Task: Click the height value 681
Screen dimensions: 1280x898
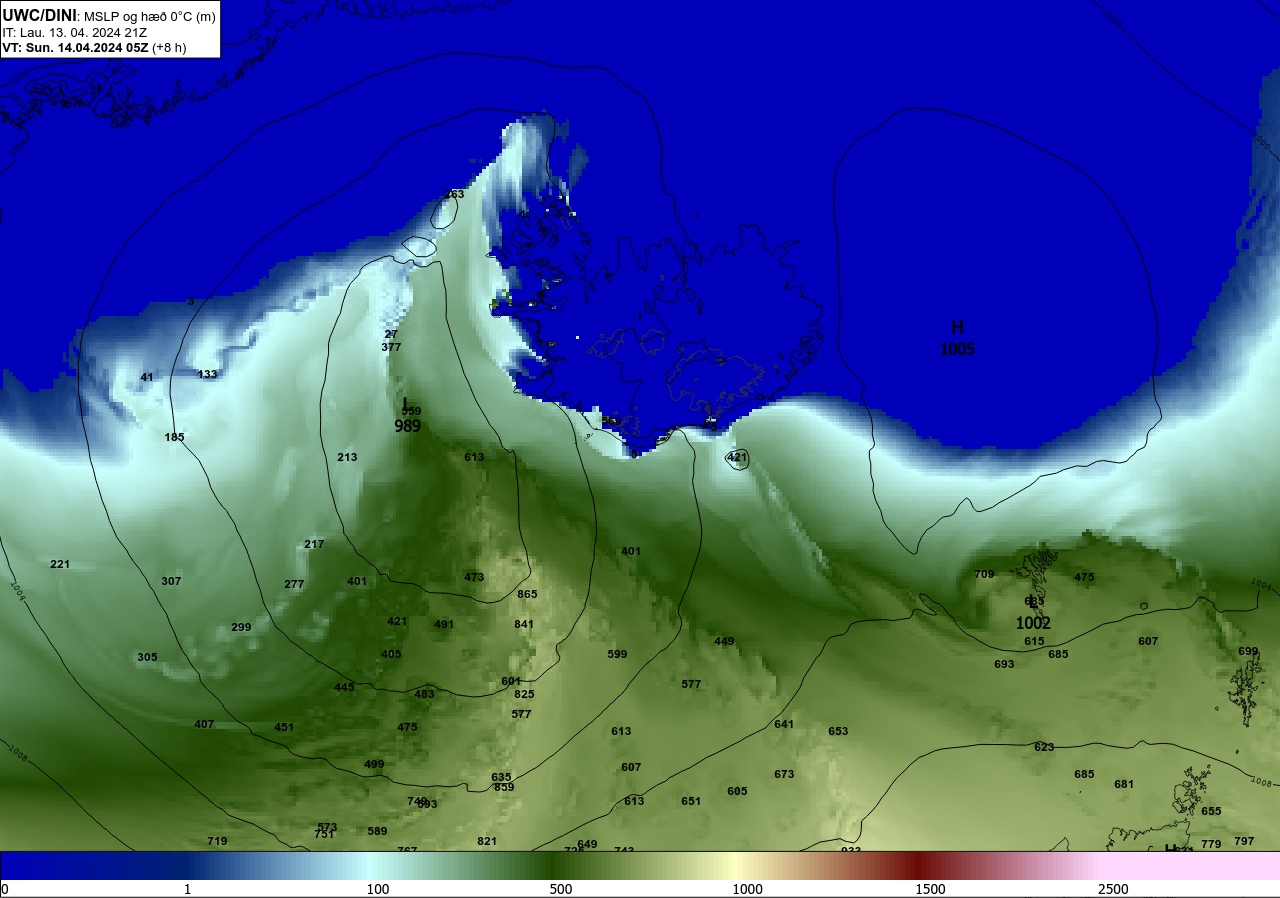Action: pyautogui.click(x=1124, y=784)
